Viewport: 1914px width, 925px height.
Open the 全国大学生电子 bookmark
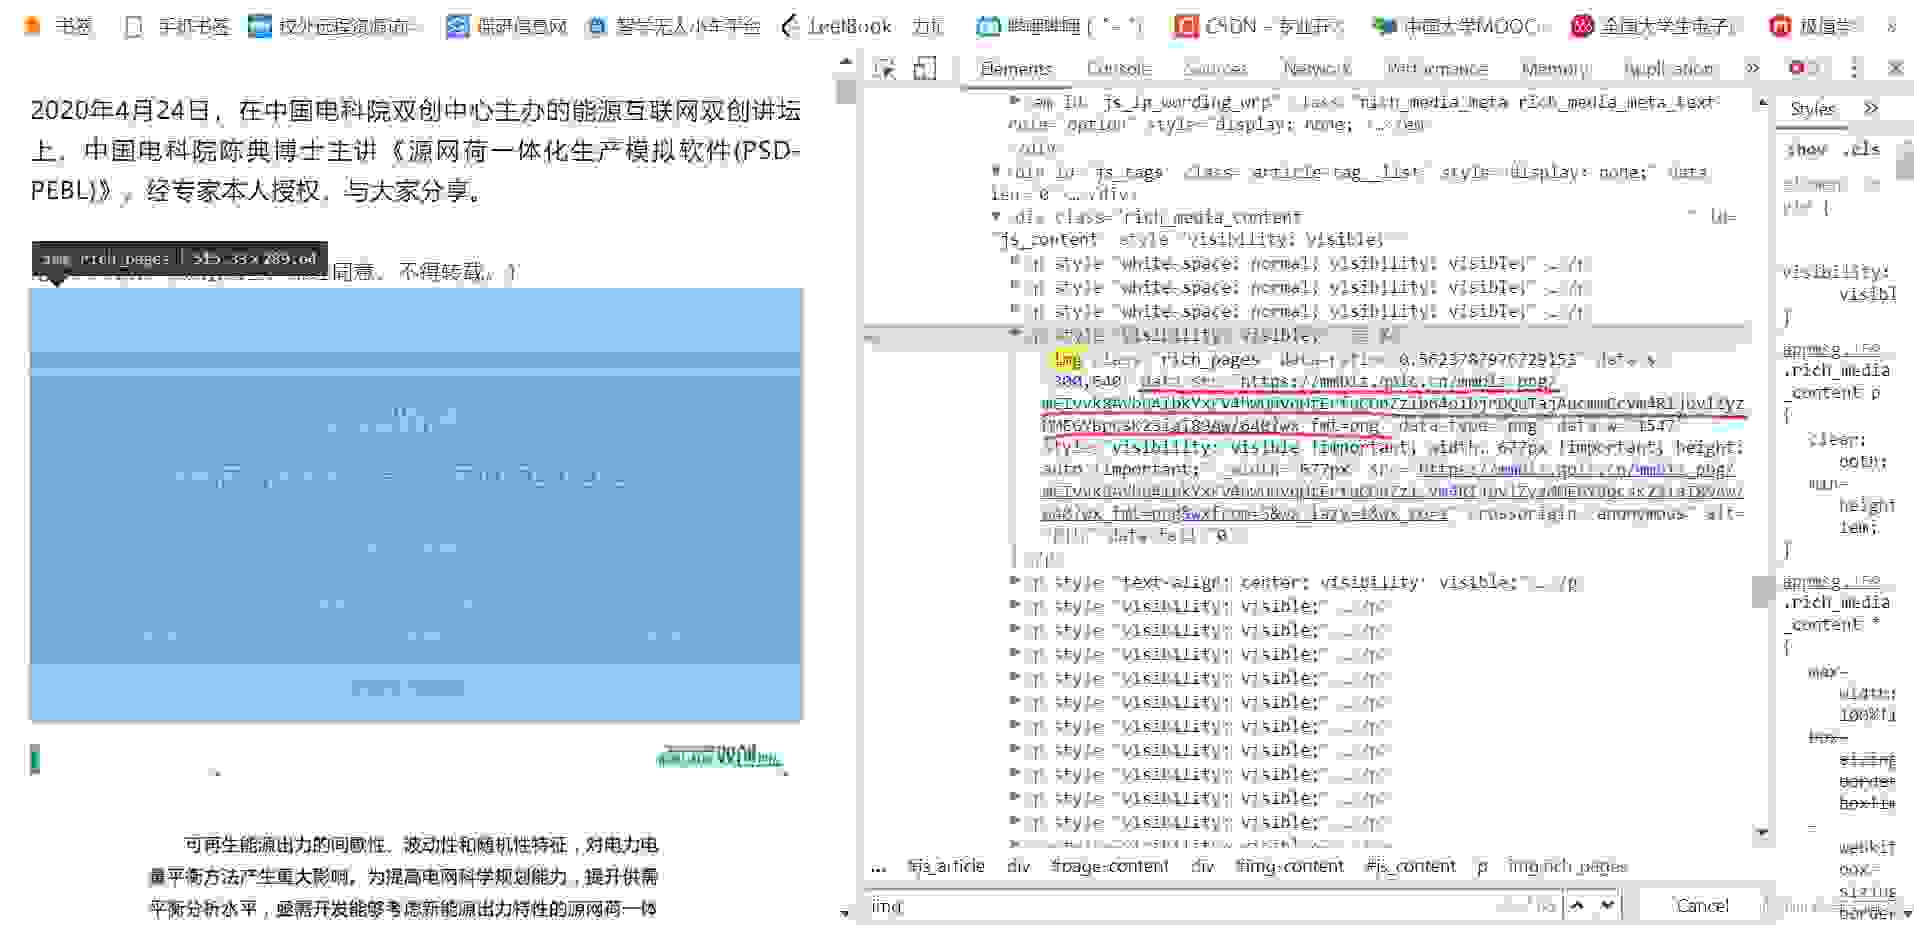(1657, 26)
